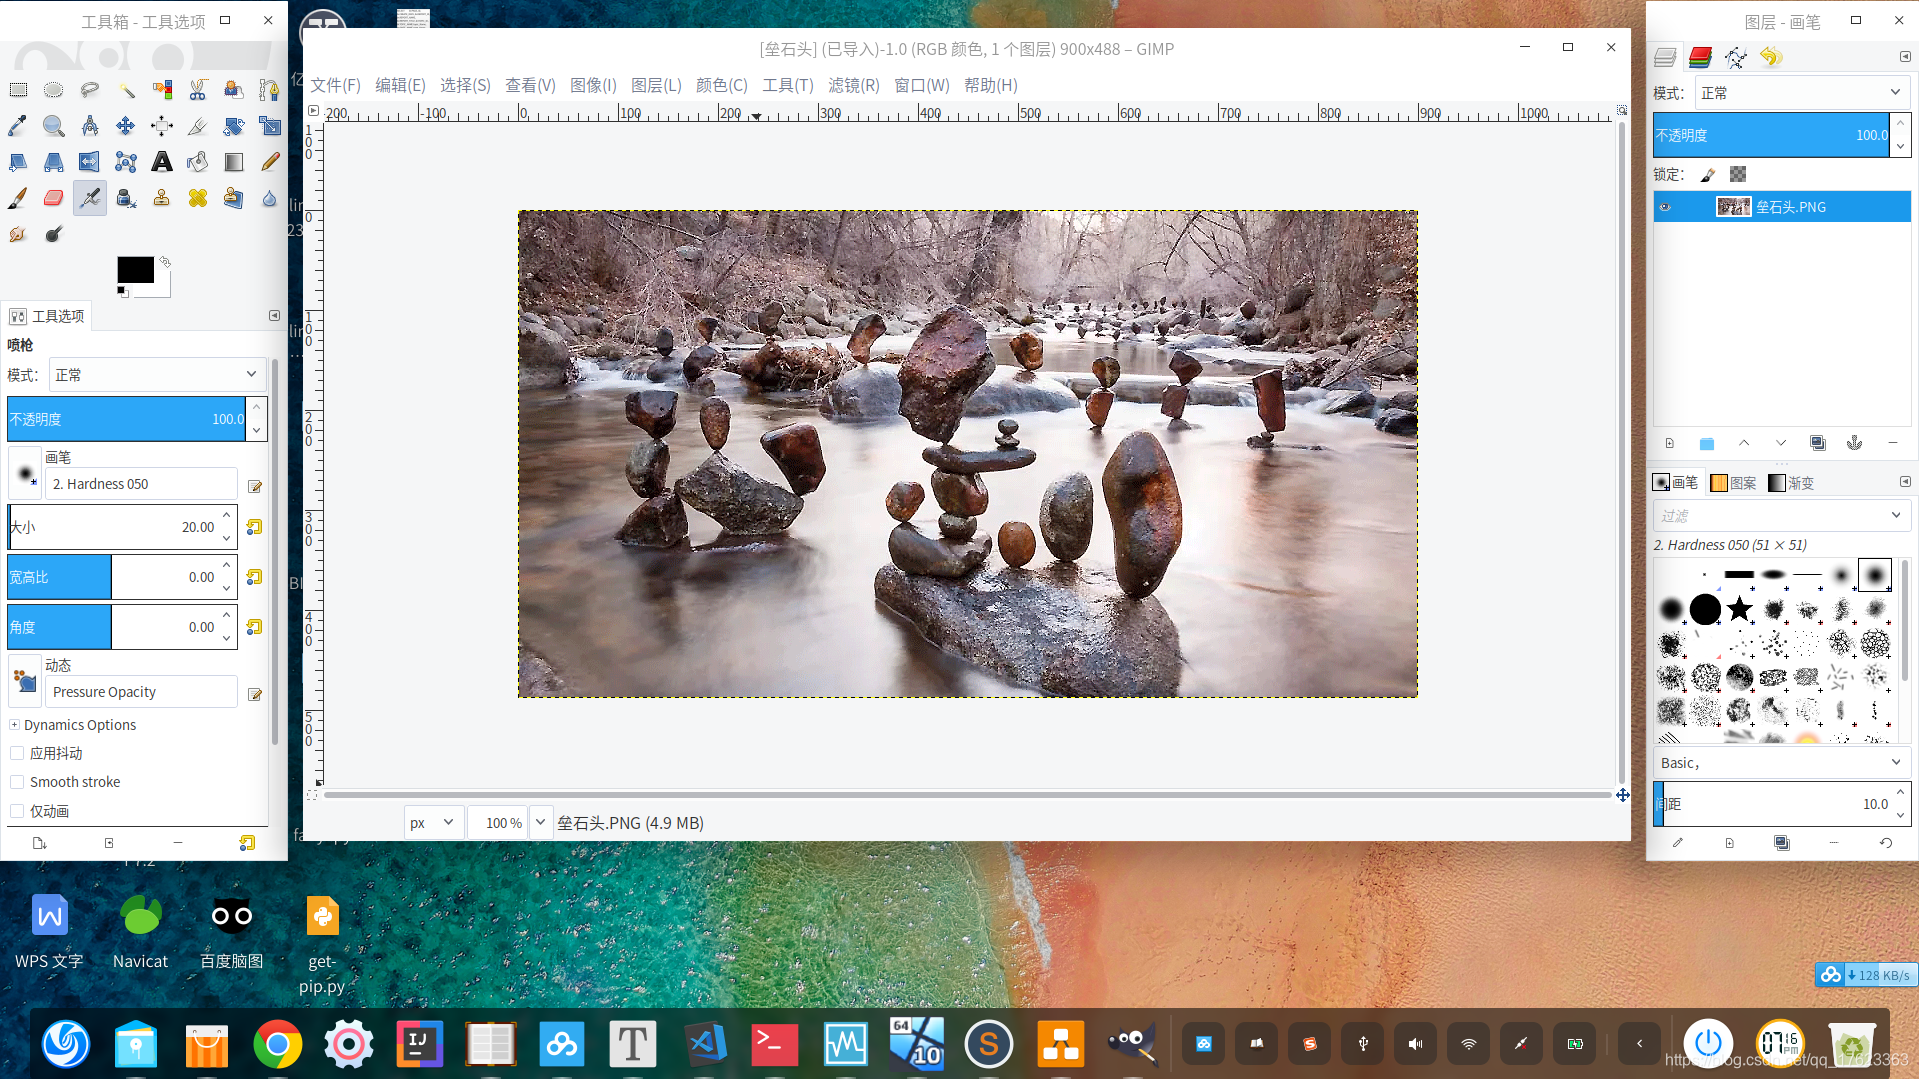Switch to the 渐变 gradients tab
The image size is (1919, 1079).
coord(1792,483)
